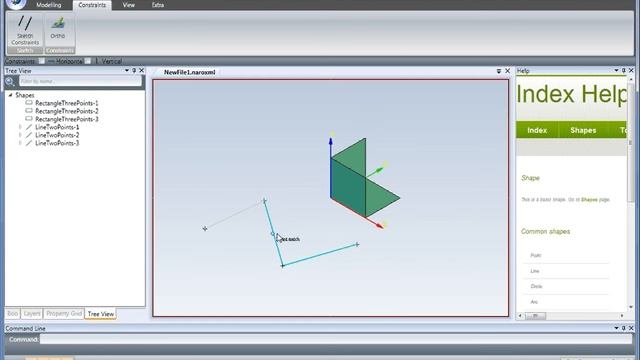Focus the Filter by name field
This screenshot has height=360, width=640.
tap(80, 81)
